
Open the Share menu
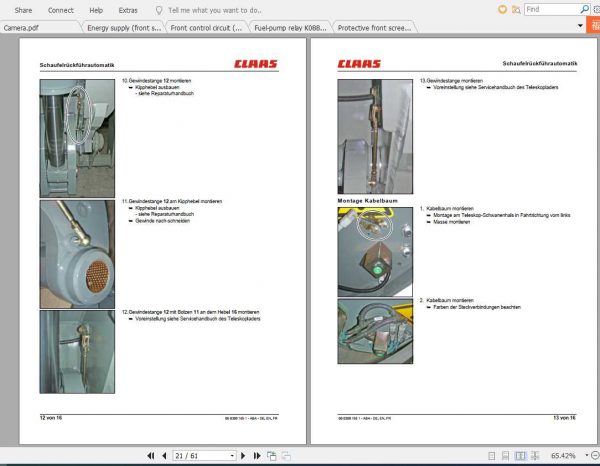(22, 9)
